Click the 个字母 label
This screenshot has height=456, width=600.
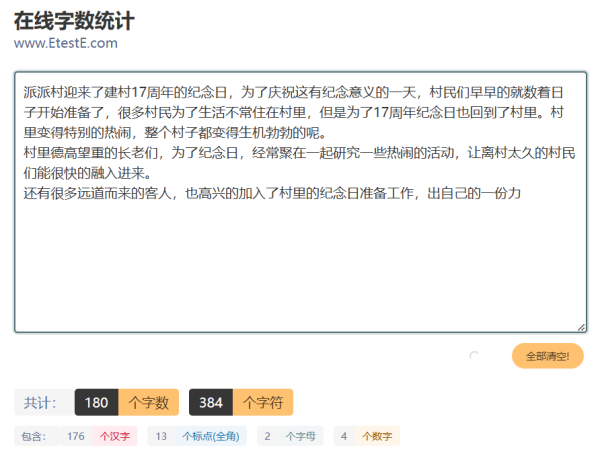(300, 436)
